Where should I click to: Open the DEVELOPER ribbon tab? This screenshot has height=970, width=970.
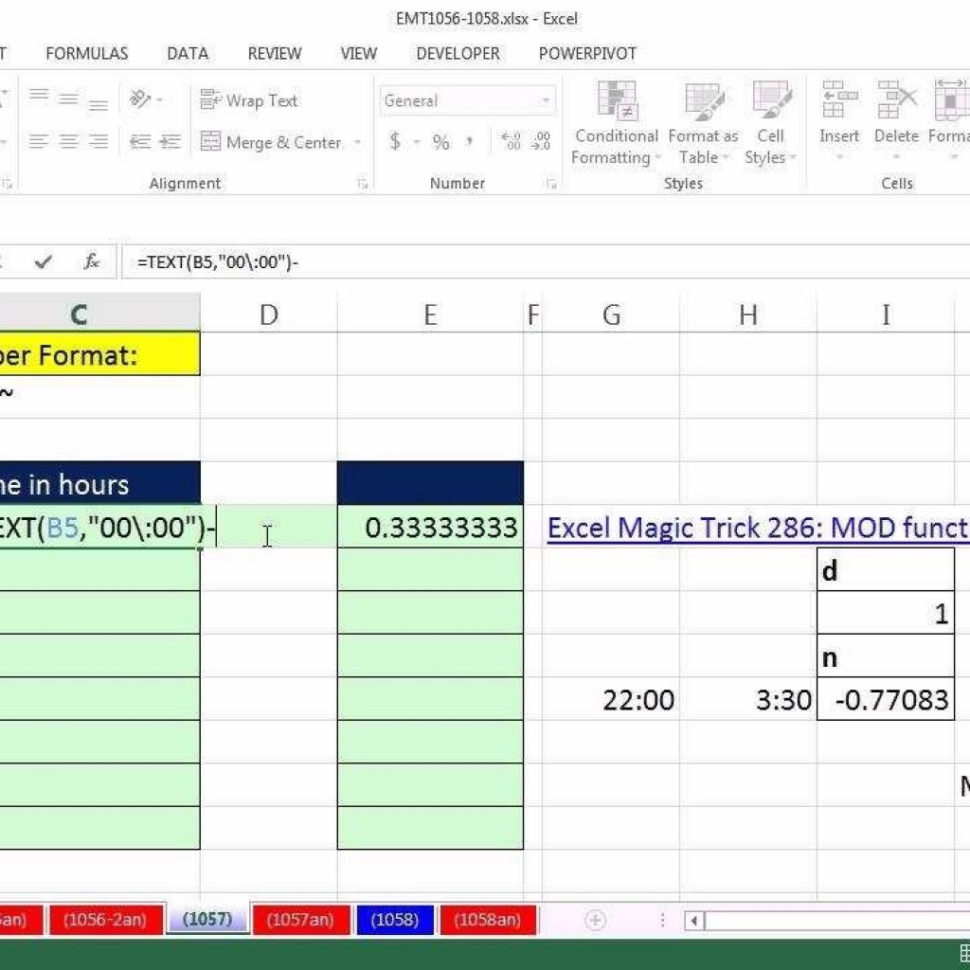[x=457, y=53]
